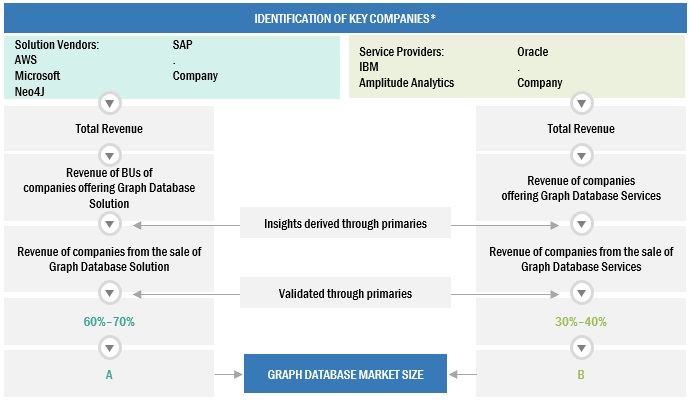Select the right Total Revenue box
Image resolution: width=689 pixels, height=405 pixels.
coord(581,129)
